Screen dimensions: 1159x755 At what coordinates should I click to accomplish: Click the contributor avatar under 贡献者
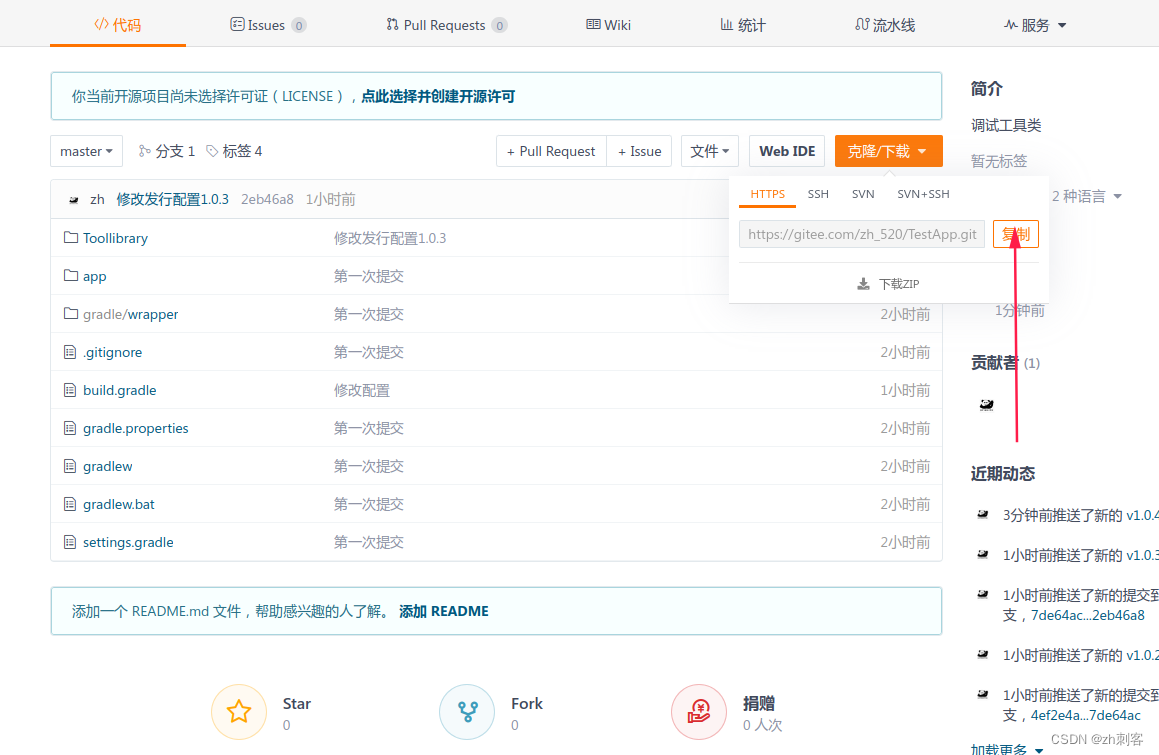(x=987, y=405)
